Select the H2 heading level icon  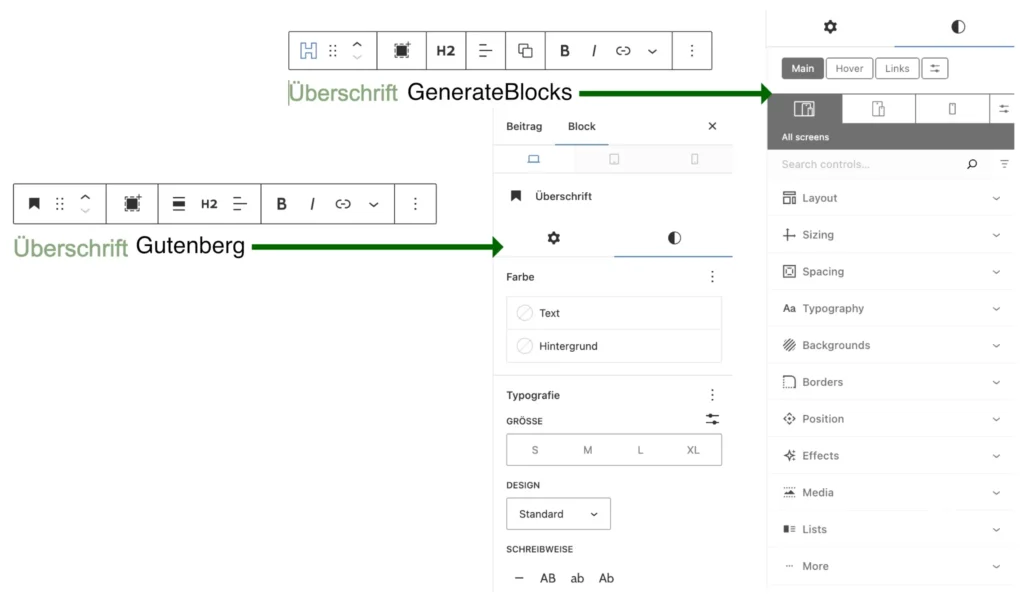(x=446, y=50)
